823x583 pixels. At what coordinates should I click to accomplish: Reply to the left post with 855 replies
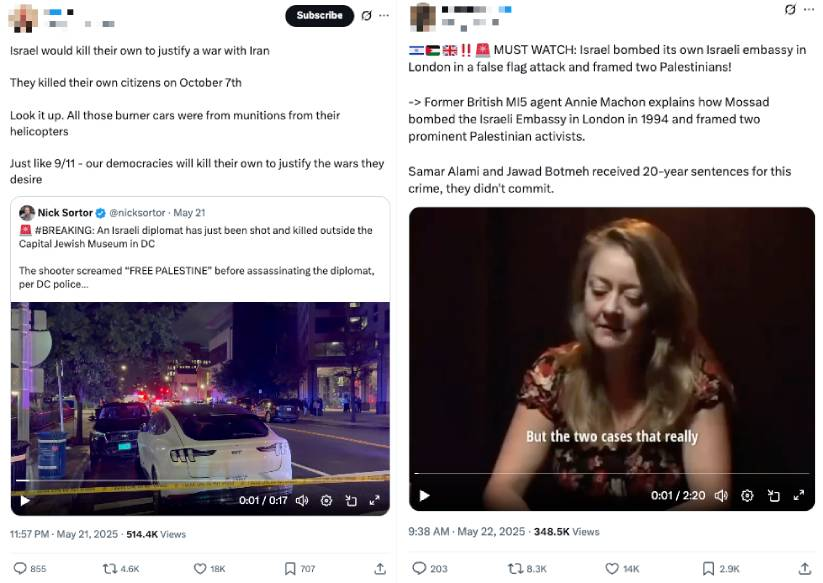(x=29, y=568)
